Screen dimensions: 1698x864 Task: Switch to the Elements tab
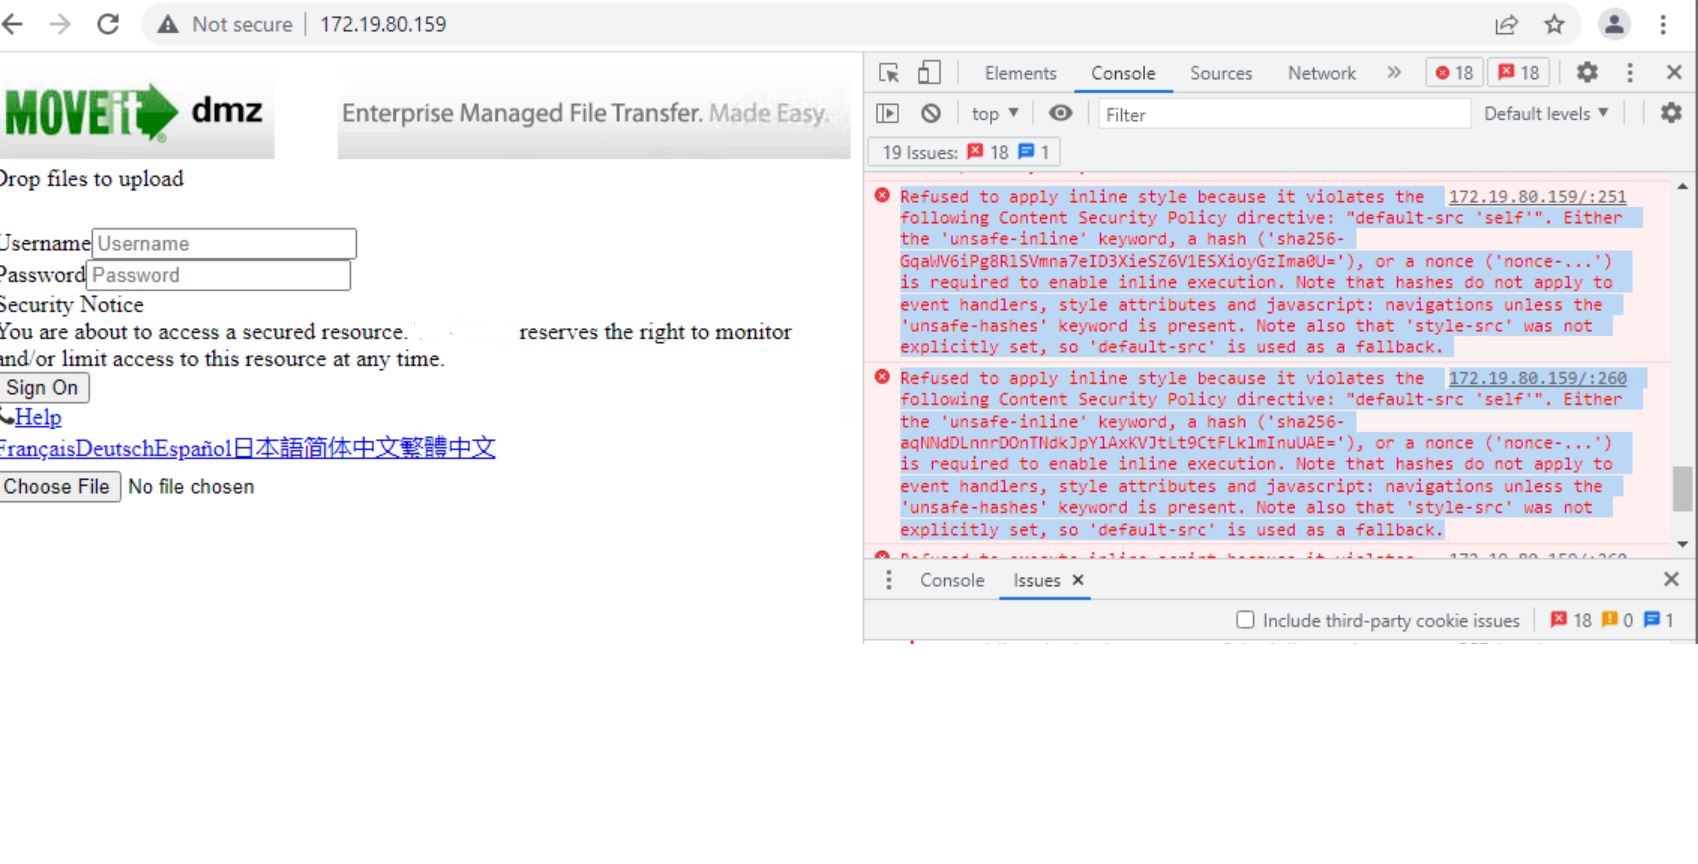pos(1020,73)
